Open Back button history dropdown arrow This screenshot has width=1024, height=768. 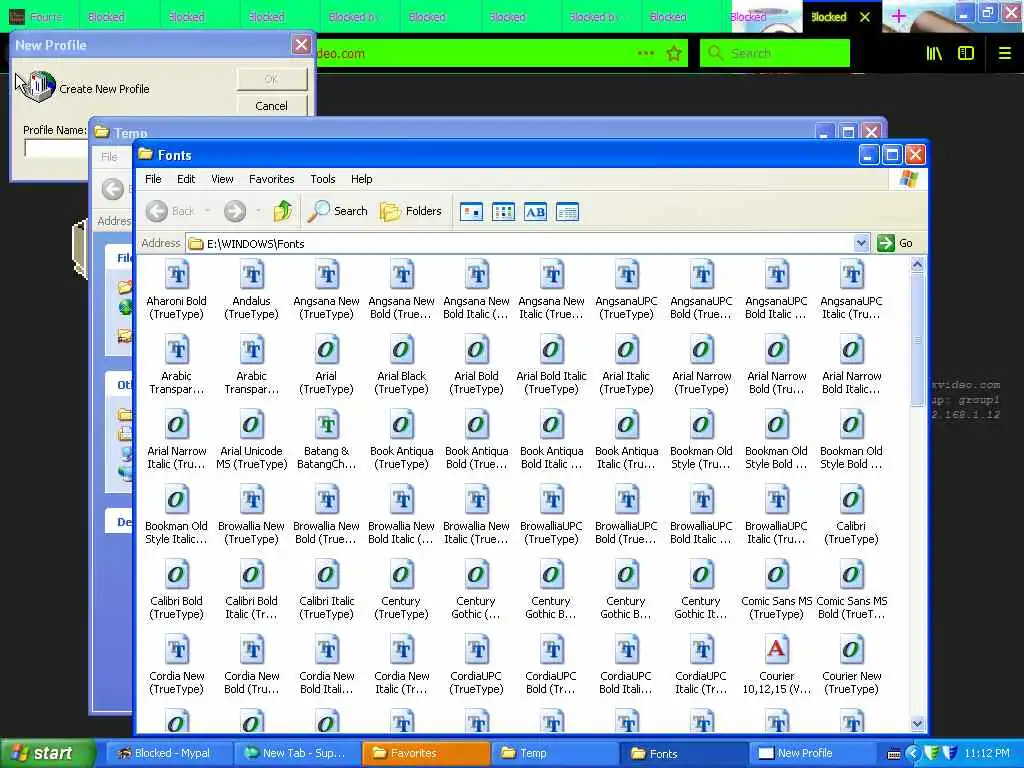tap(208, 211)
